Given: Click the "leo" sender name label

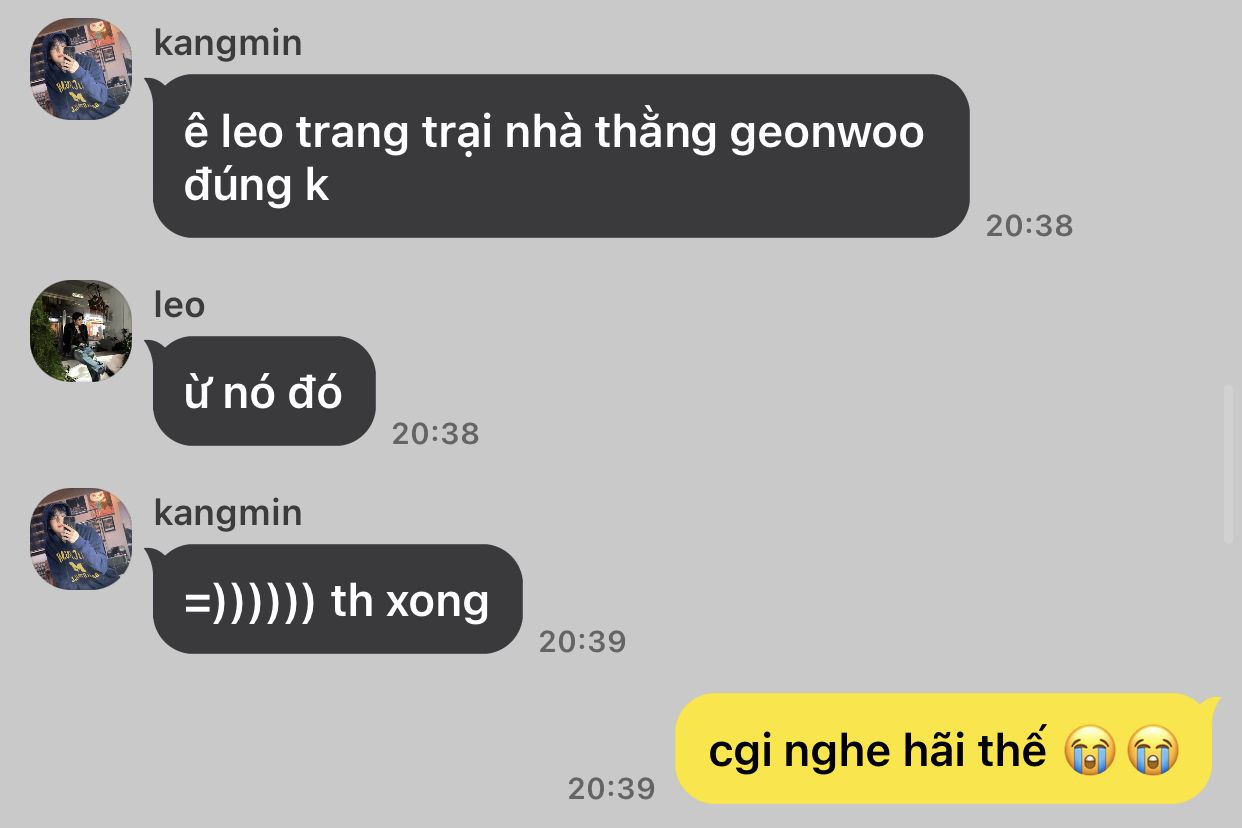Looking at the screenshot, I should tap(179, 305).
